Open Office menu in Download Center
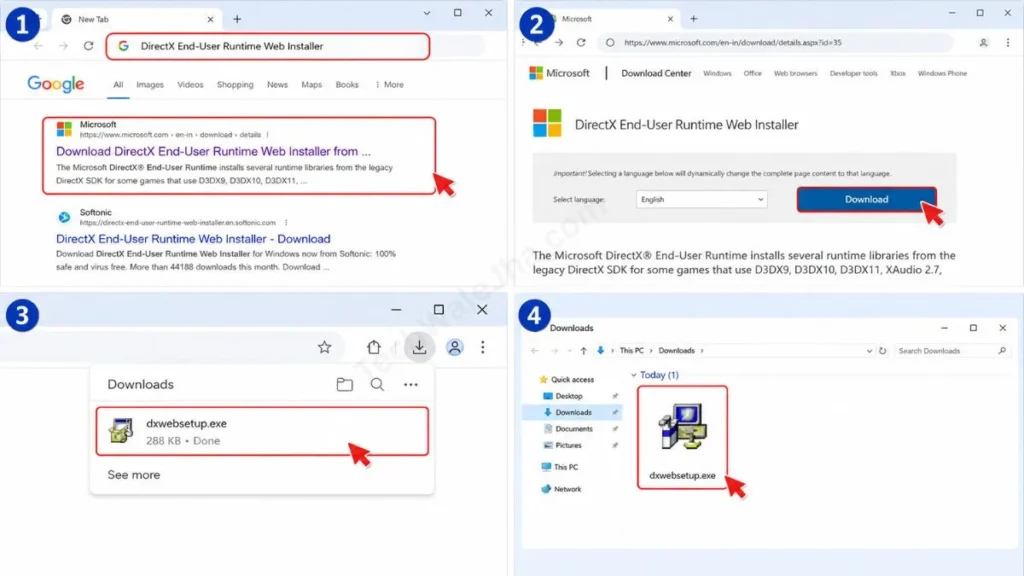The height and width of the screenshot is (576, 1024). pos(752,73)
